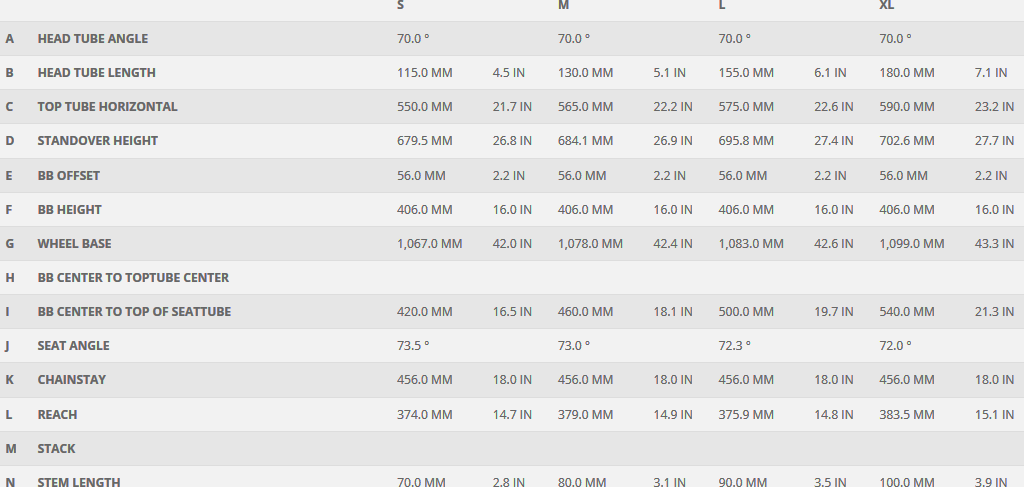Select the S size column header

pos(401,6)
